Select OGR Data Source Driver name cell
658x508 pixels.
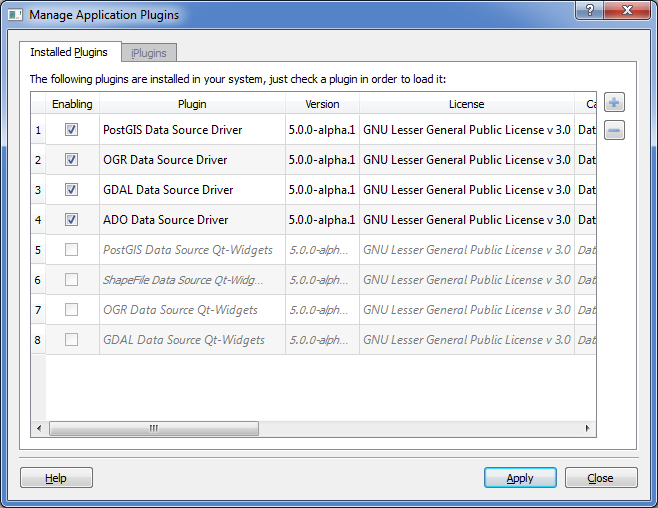point(192,159)
